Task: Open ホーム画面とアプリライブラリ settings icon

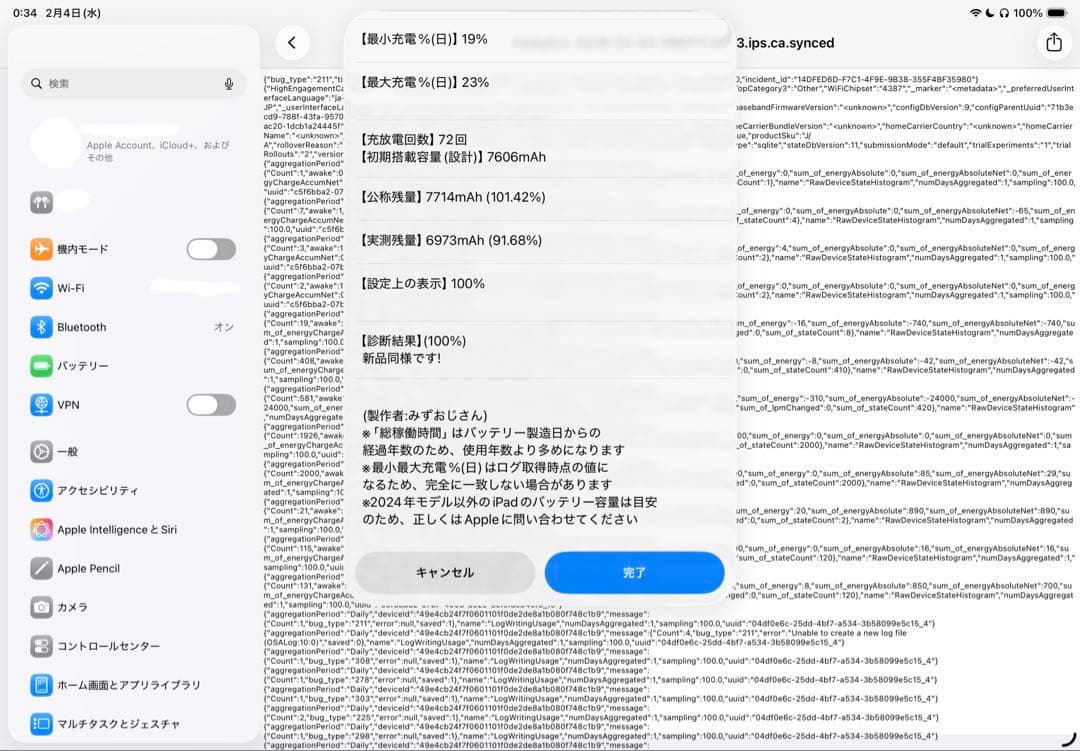Action: tap(43, 685)
